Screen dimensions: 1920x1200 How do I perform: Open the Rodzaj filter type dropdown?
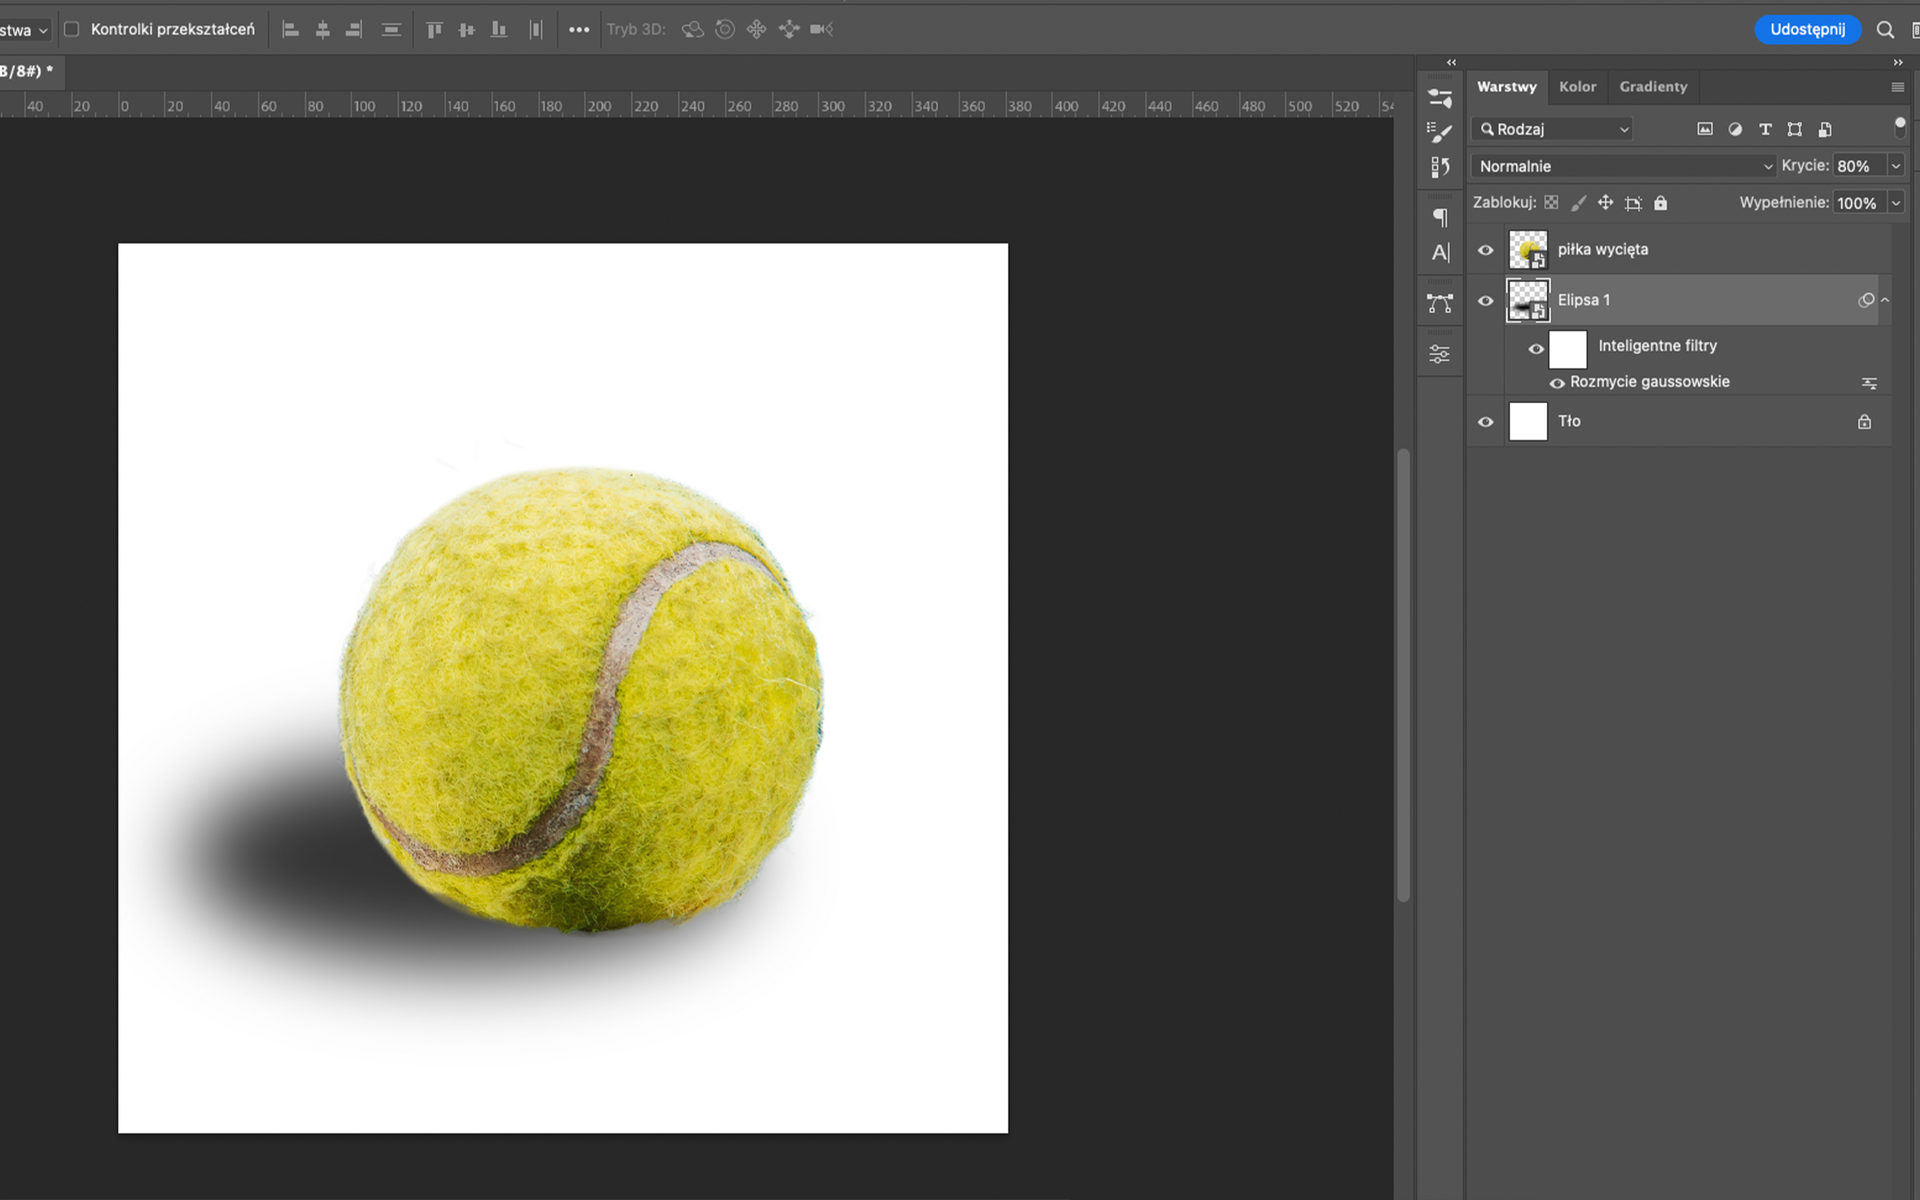pos(1554,129)
